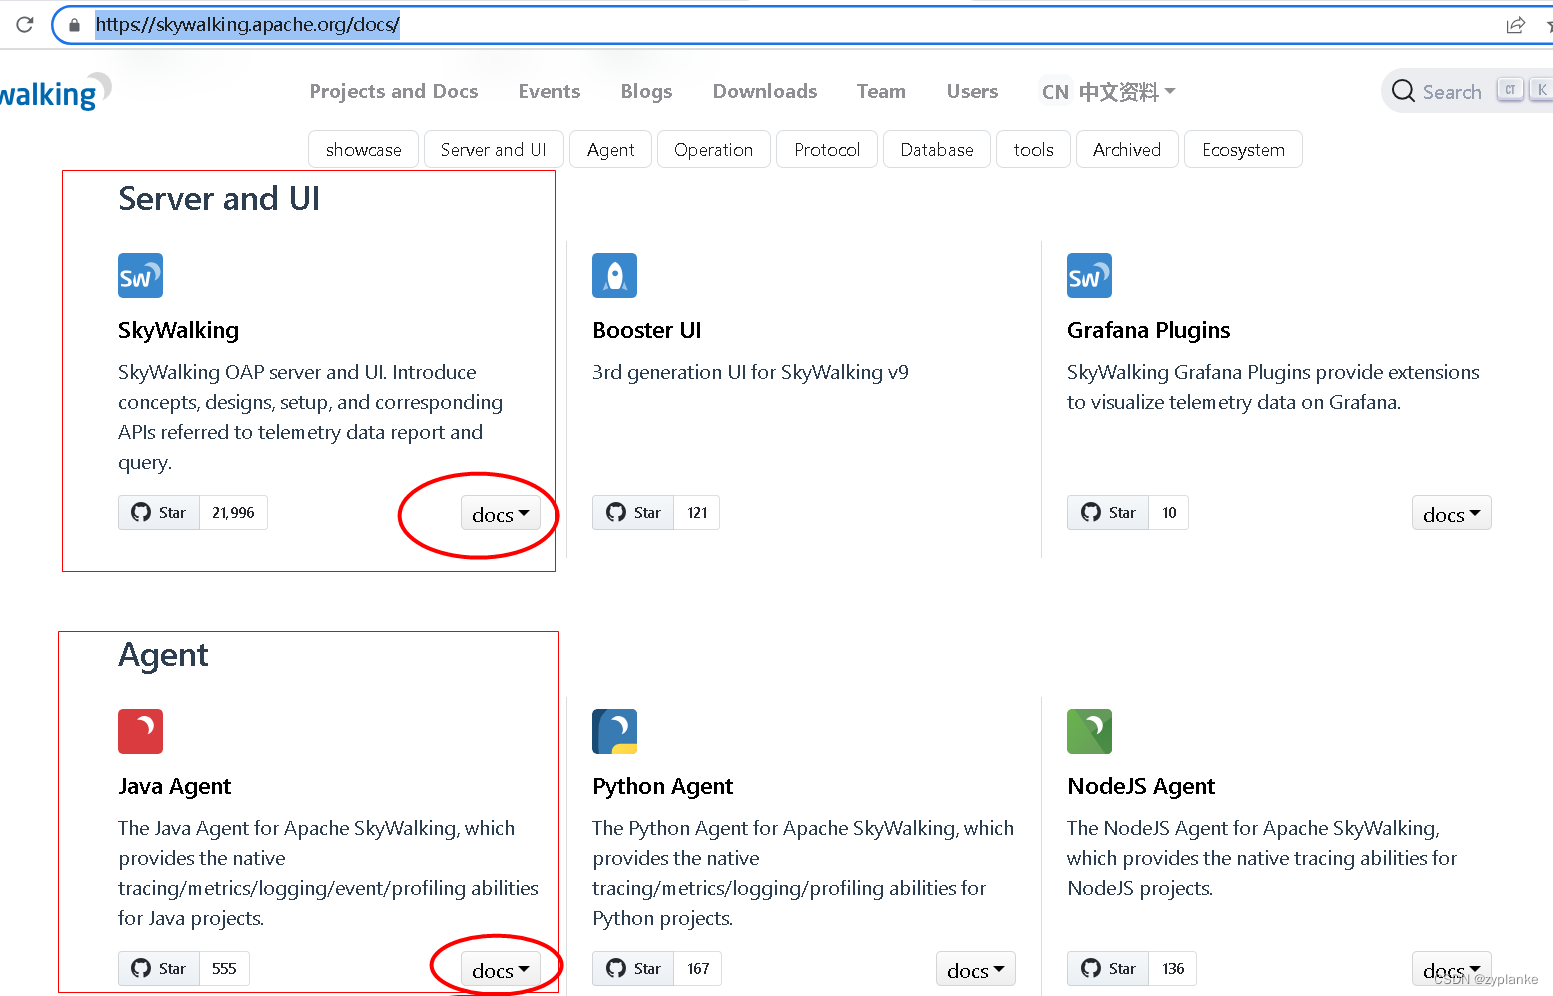Switch to the Archived category tab
The height and width of the screenshot is (996, 1553).
1127,149
